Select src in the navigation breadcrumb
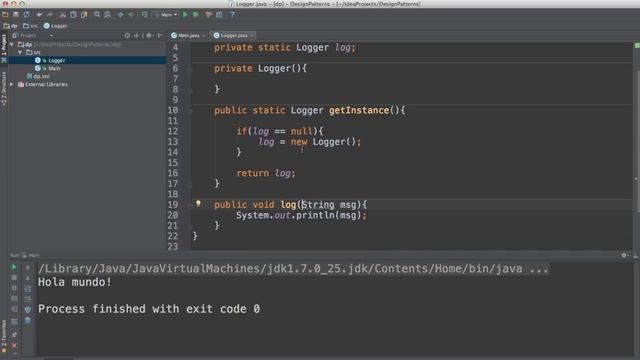 30,26
